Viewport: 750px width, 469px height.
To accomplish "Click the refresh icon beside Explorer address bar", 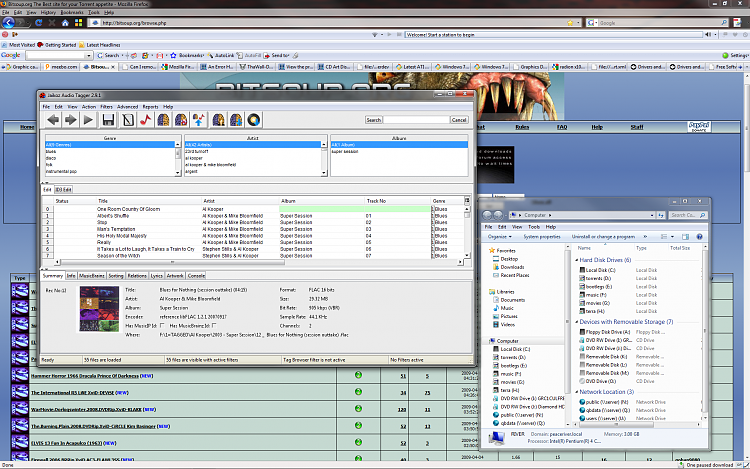I will [661, 215].
